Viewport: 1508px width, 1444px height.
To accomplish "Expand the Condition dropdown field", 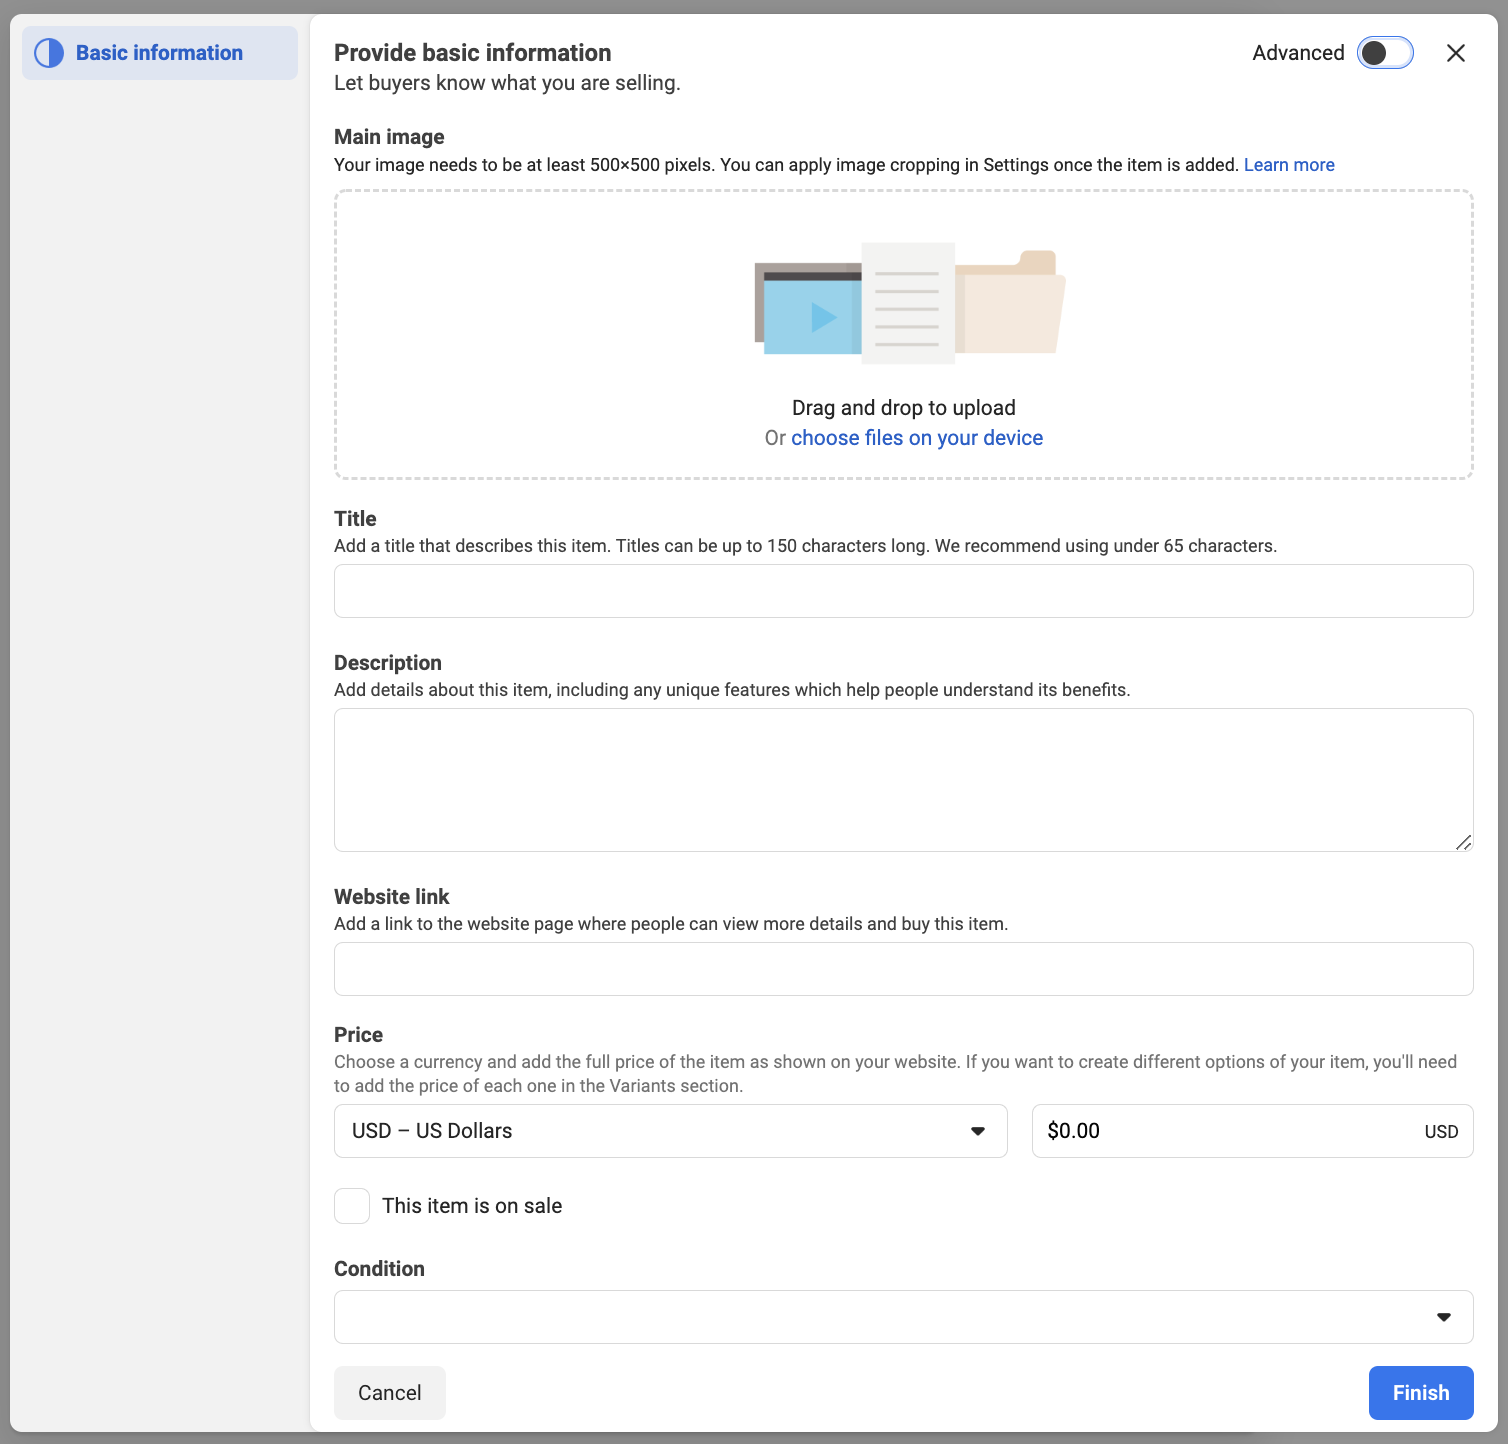I will [x=902, y=1317].
